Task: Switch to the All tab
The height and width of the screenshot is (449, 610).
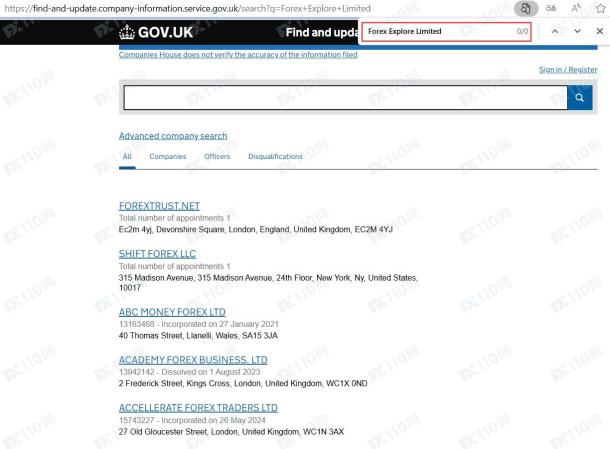Action: (x=127, y=156)
